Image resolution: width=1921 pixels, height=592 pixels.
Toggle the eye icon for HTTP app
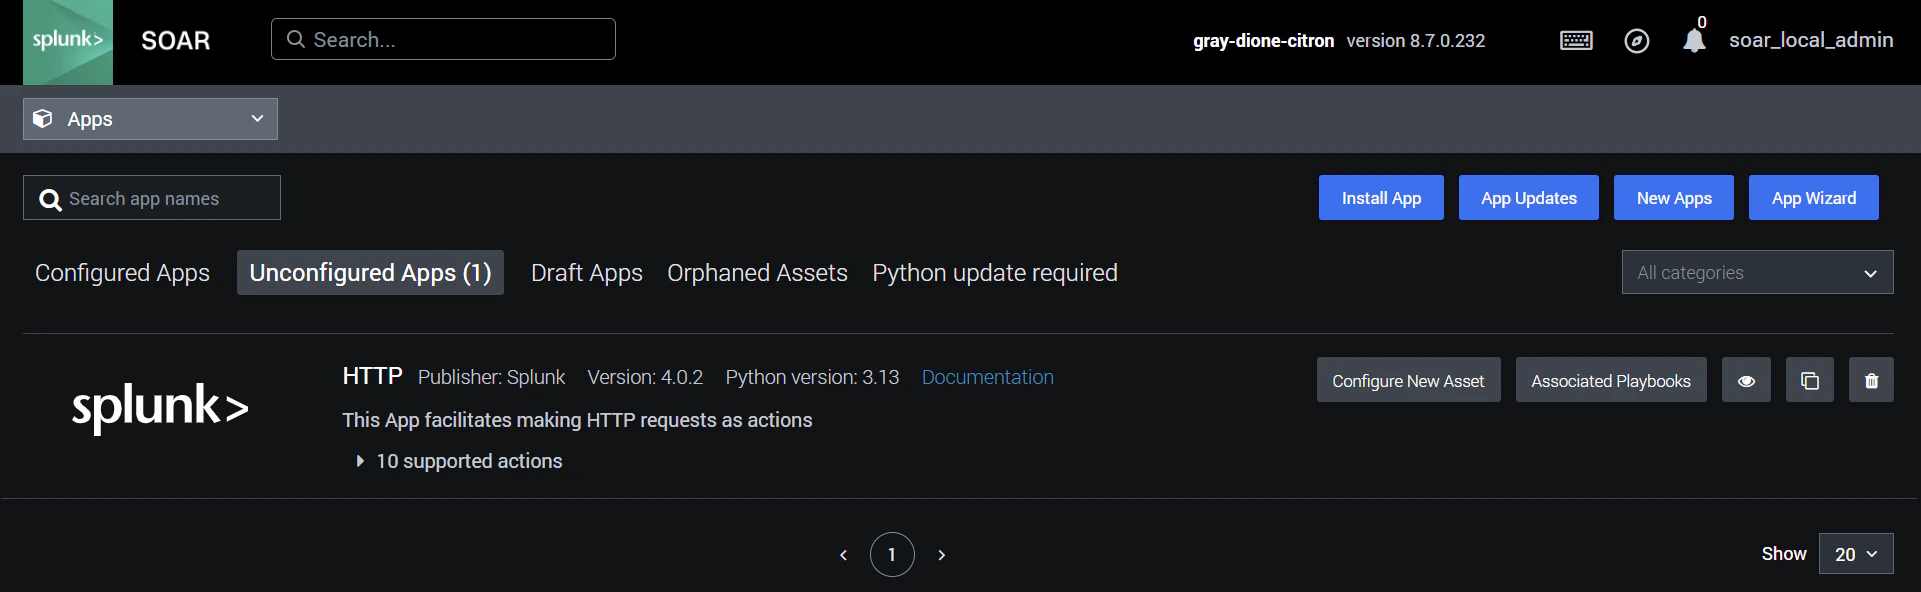point(1746,380)
